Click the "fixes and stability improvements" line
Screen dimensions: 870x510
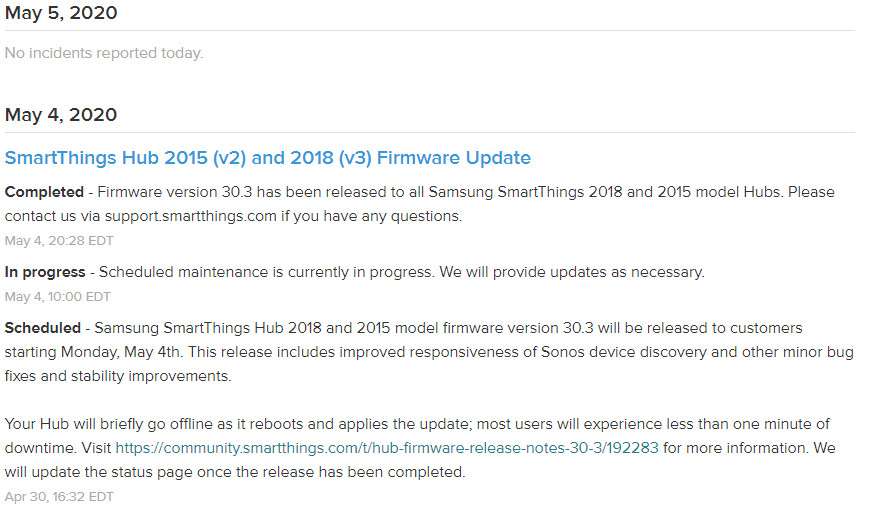coord(118,376)
